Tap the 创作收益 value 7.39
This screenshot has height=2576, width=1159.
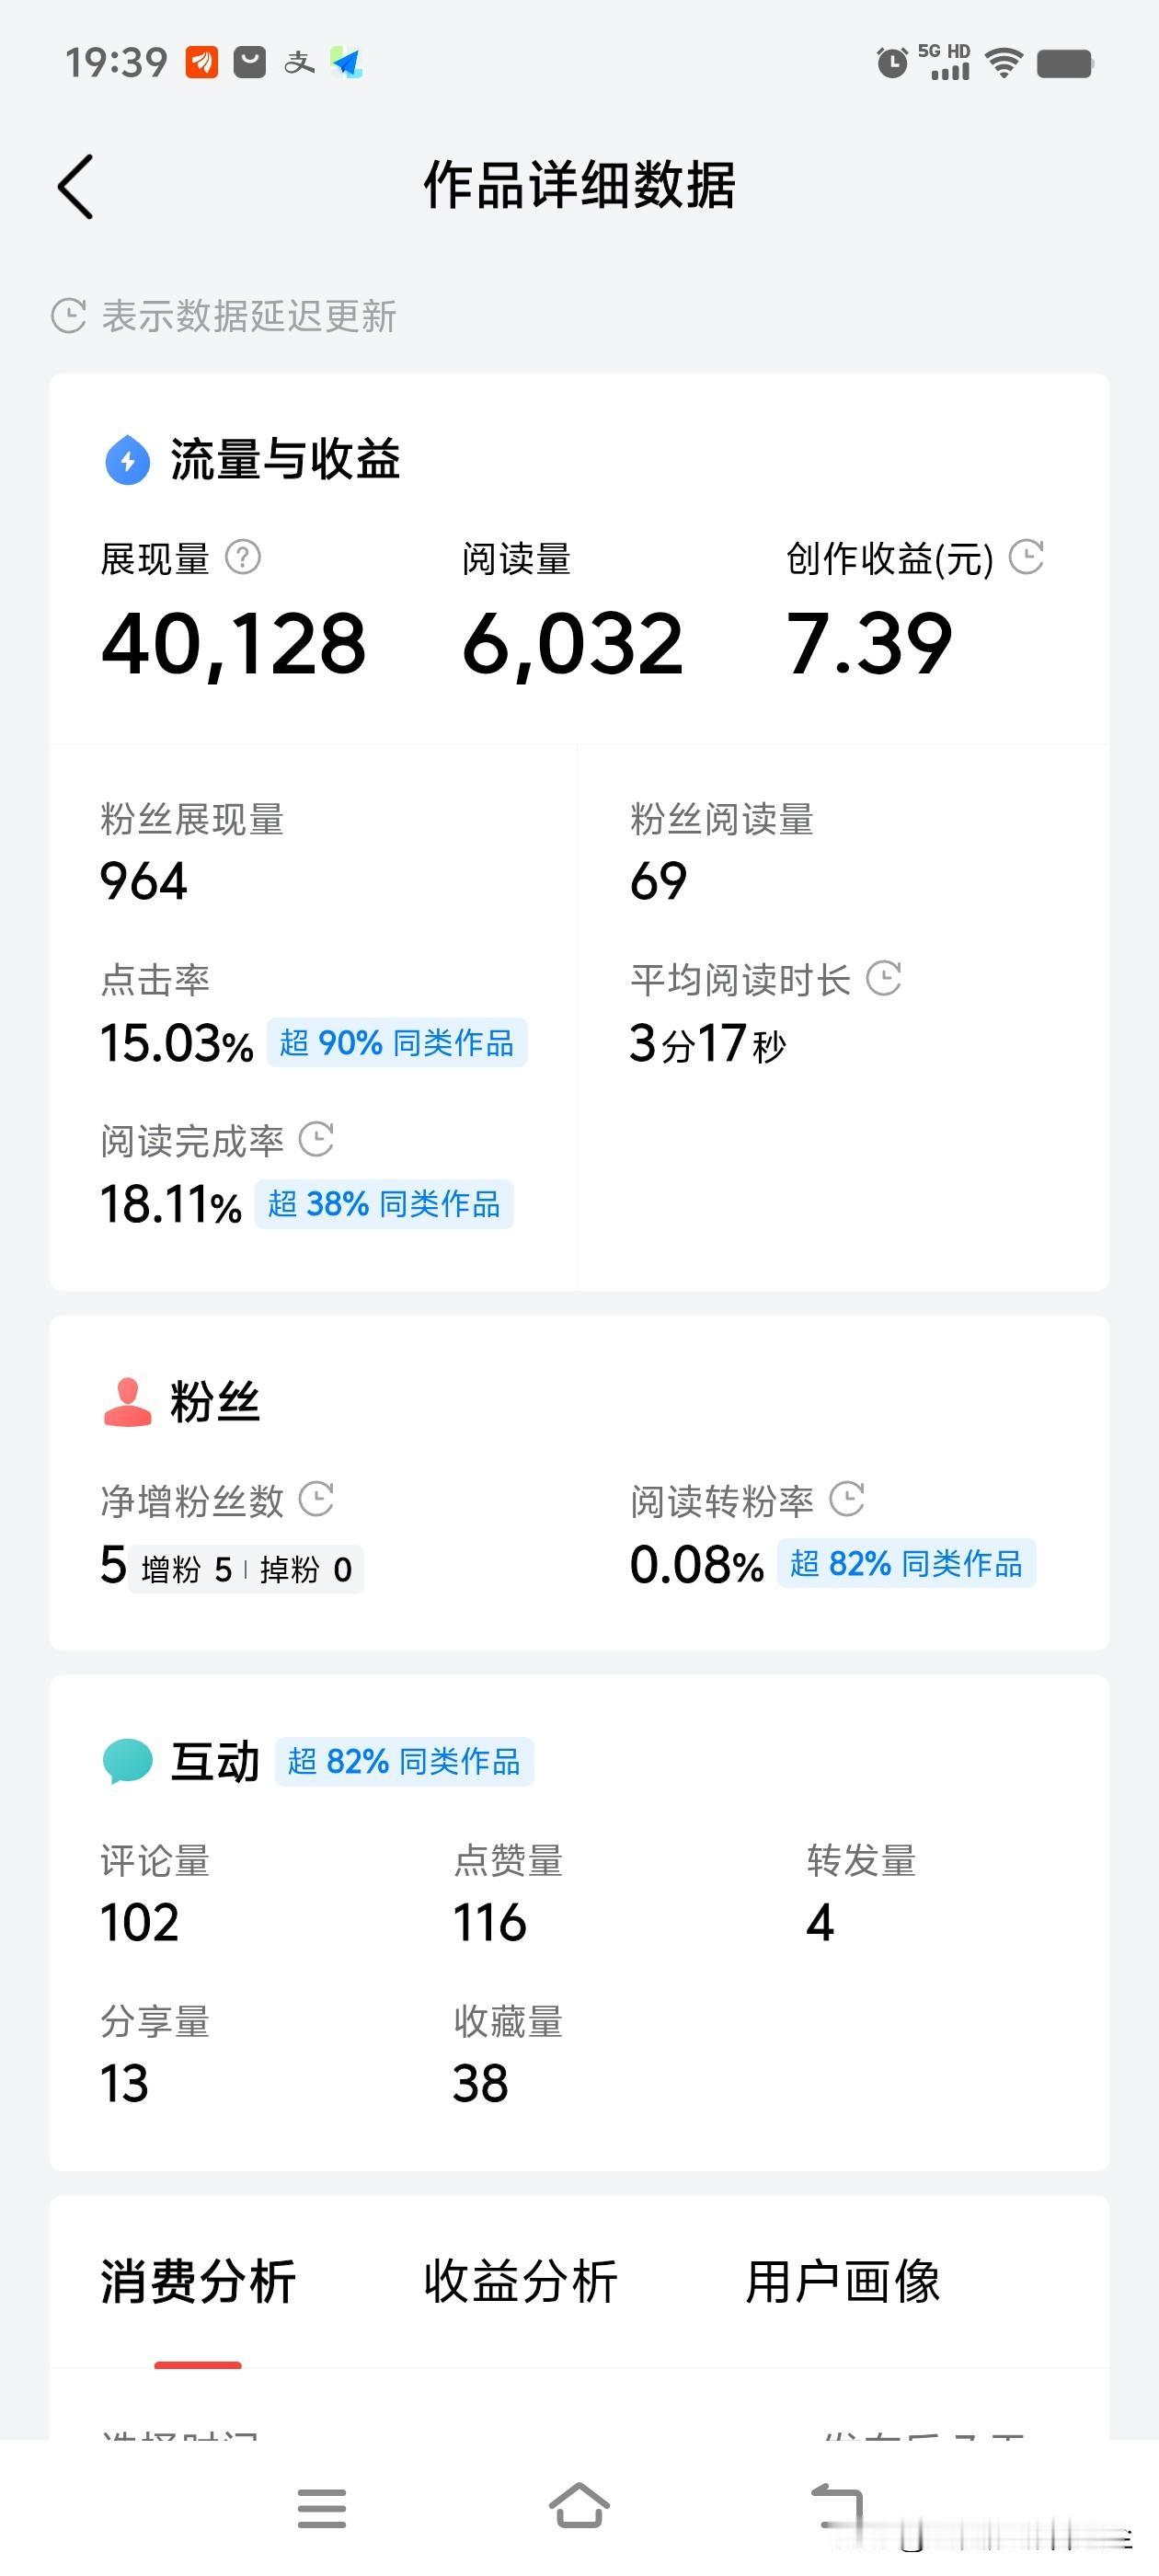(x=869, y=644)
